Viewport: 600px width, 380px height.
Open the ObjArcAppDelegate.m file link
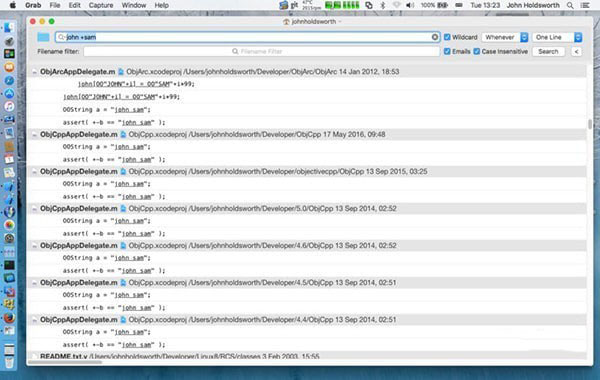pos(77,72)
